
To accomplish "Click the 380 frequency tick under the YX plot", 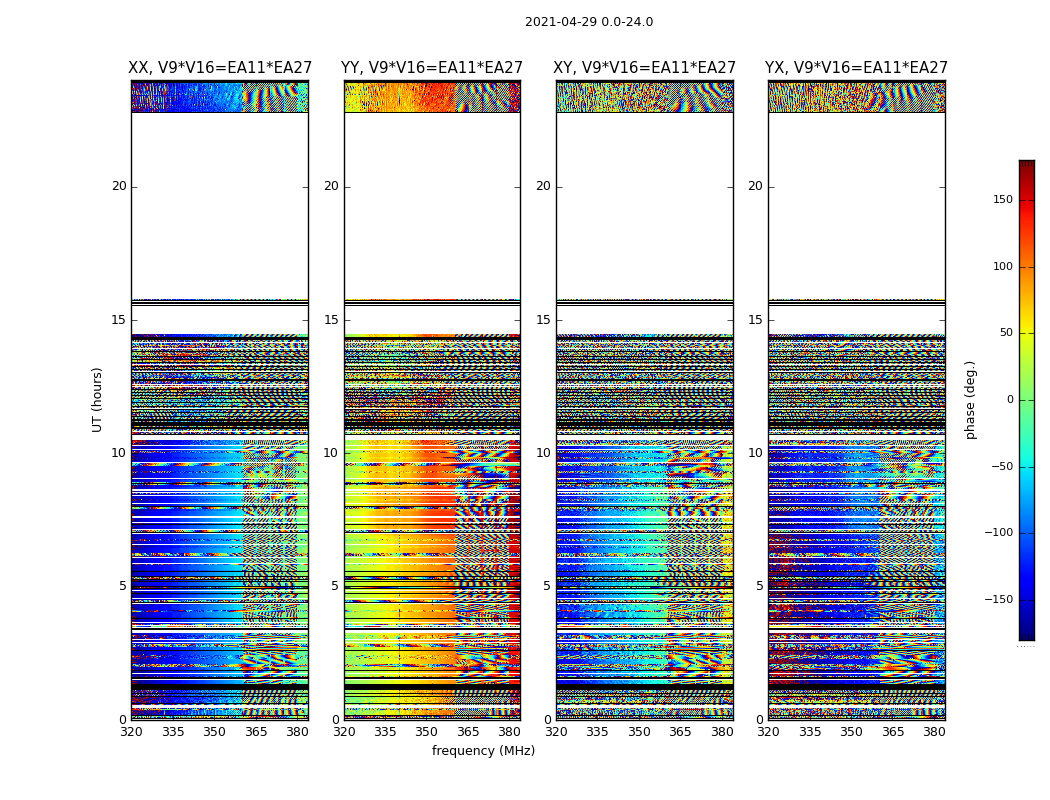I will click(x=934, y=732).
